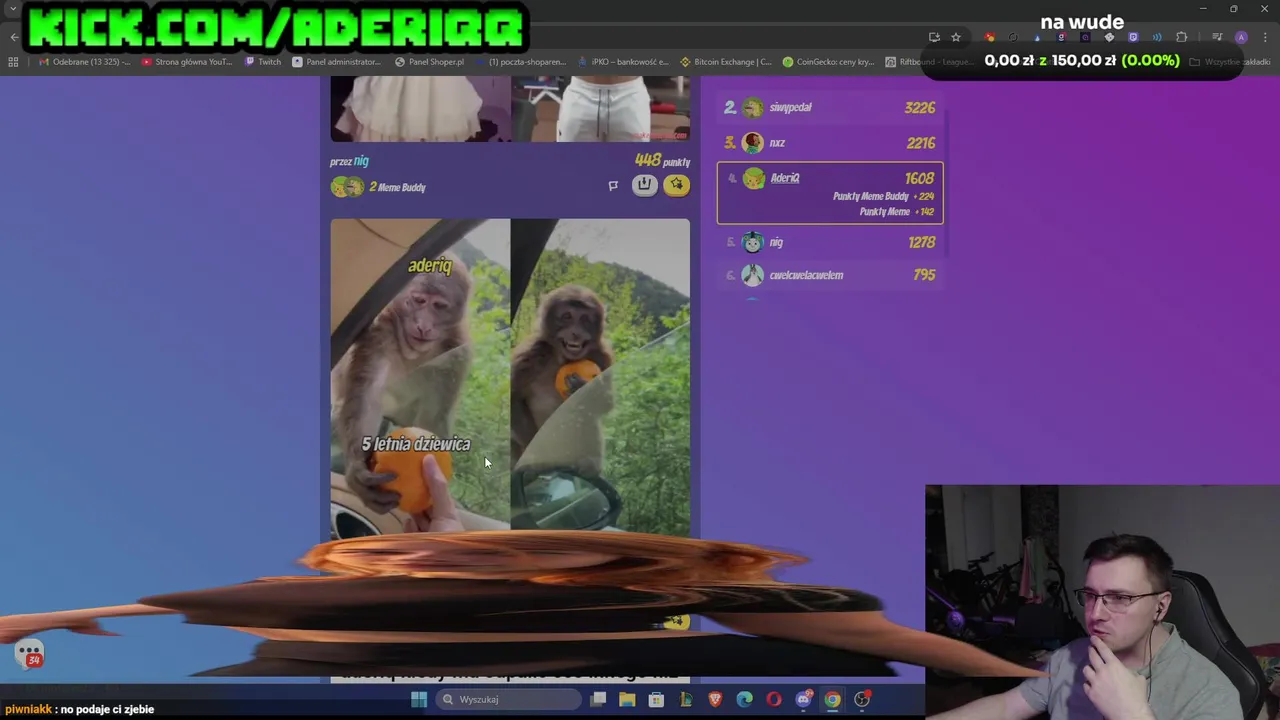Open League of Legends from the taskbar
1280x720 pixels.
pos(686,699)
